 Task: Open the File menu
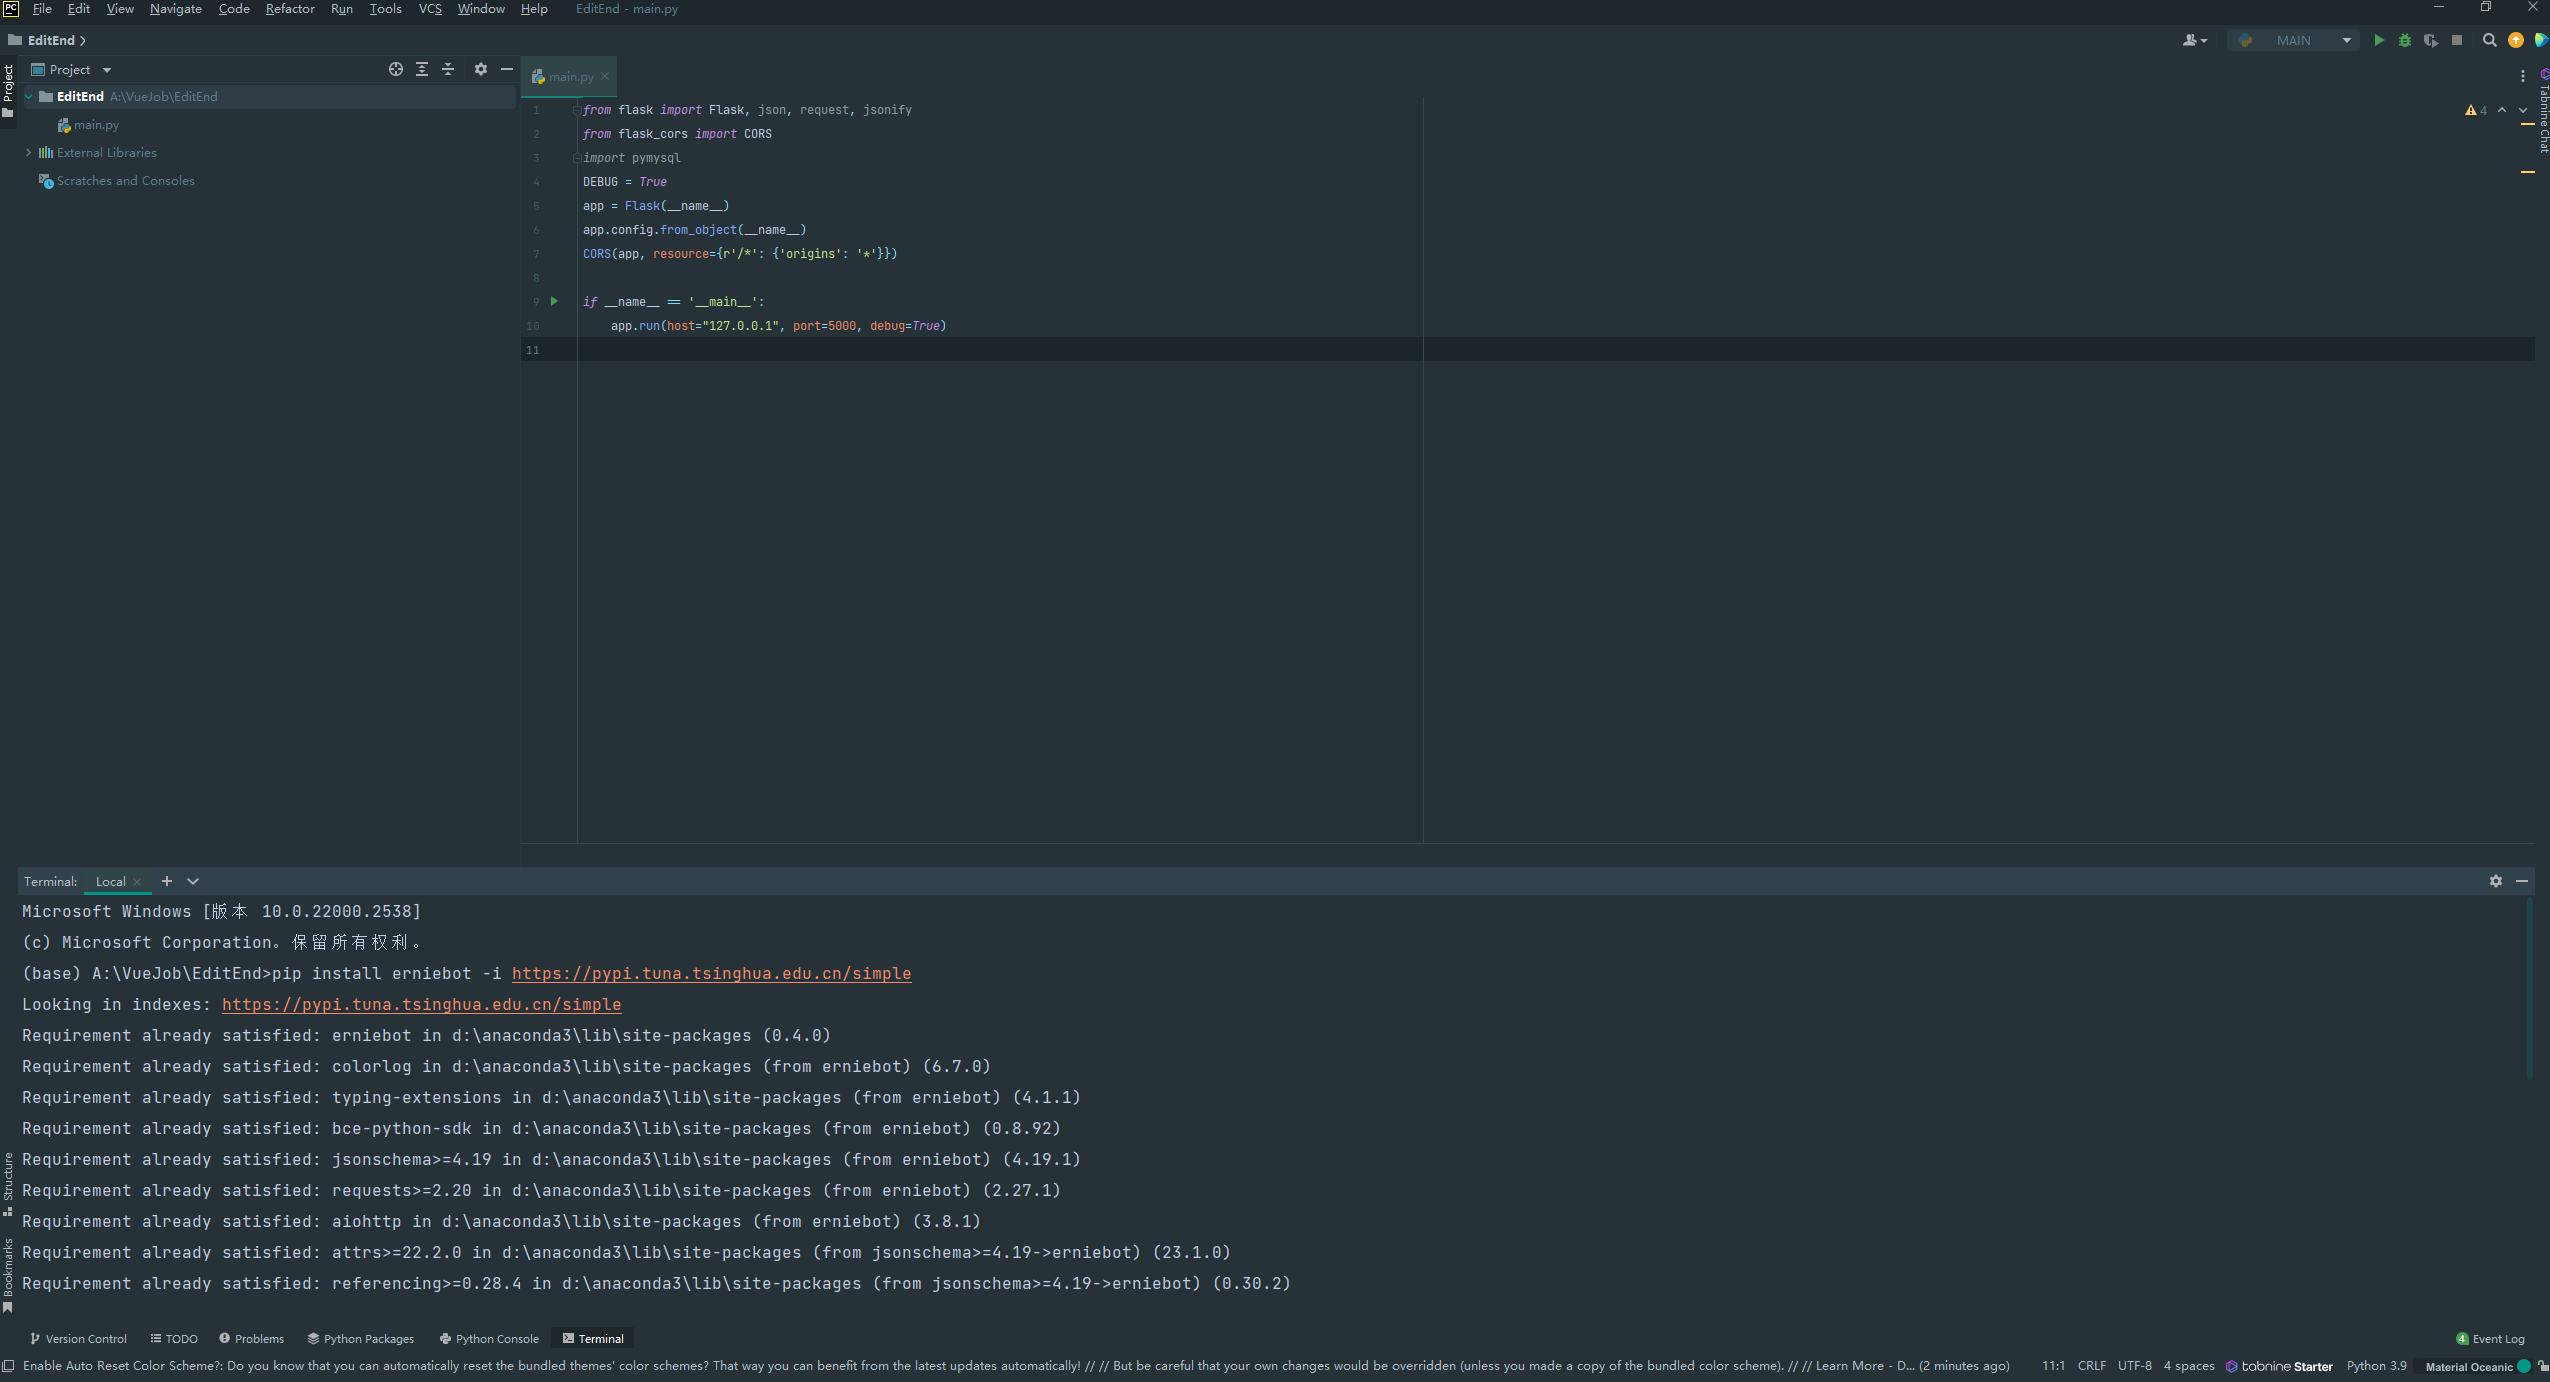(42, 9)
